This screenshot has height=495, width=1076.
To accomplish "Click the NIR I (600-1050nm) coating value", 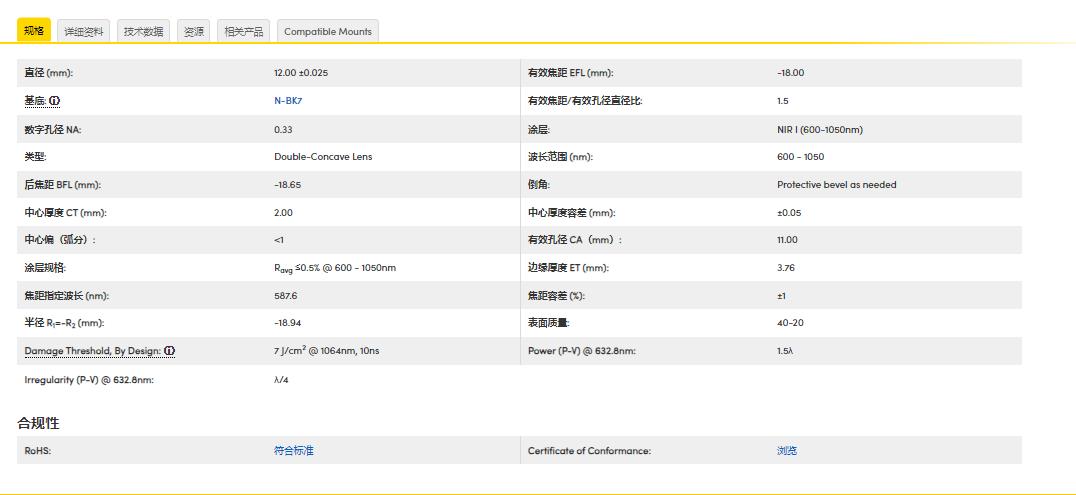I will click(819, 129).
